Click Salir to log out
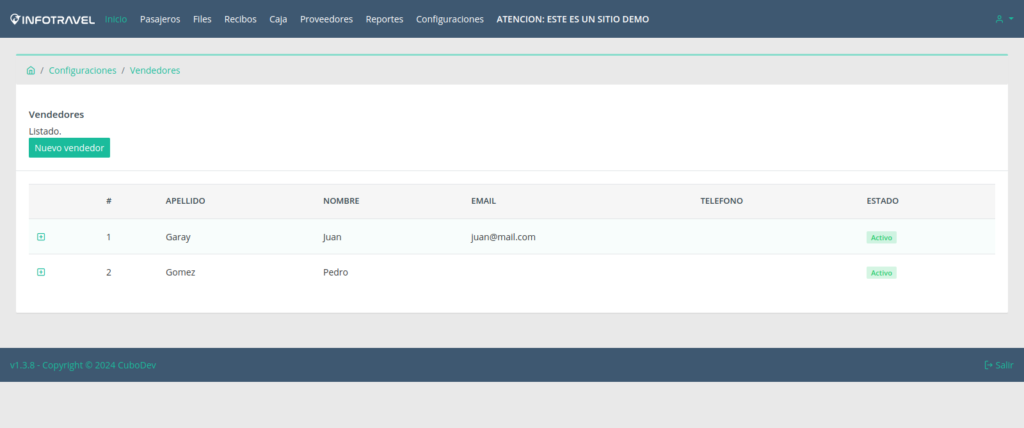This screenshot has height=428, width=1024. (999, 365)
